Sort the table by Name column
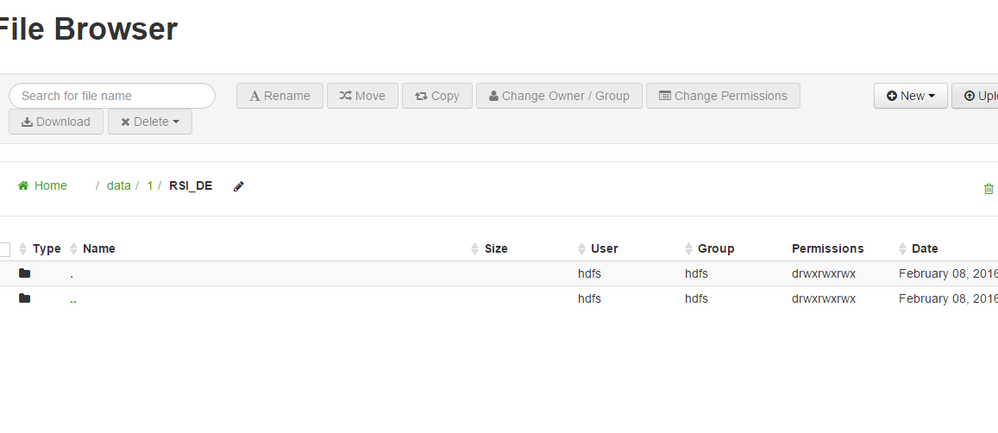This screenshot has height=433, width=998. [x=99, y=249]
